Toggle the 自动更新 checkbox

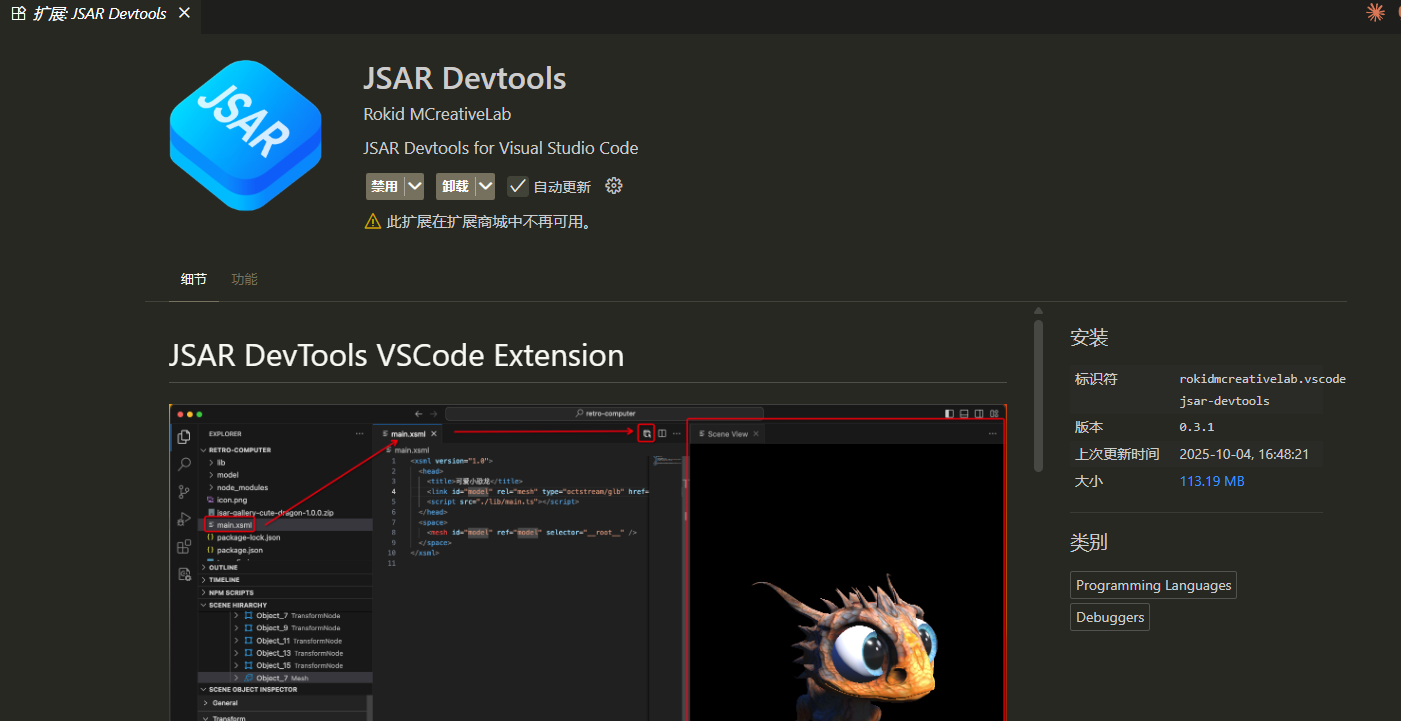tap(517, 186)
